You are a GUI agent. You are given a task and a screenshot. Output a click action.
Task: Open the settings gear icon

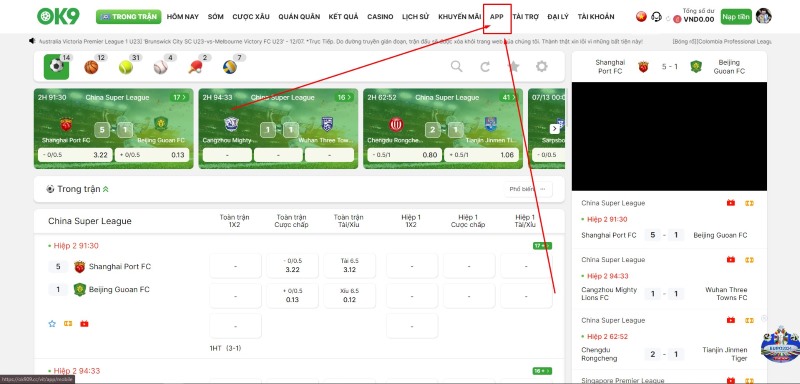pos(542,66)
